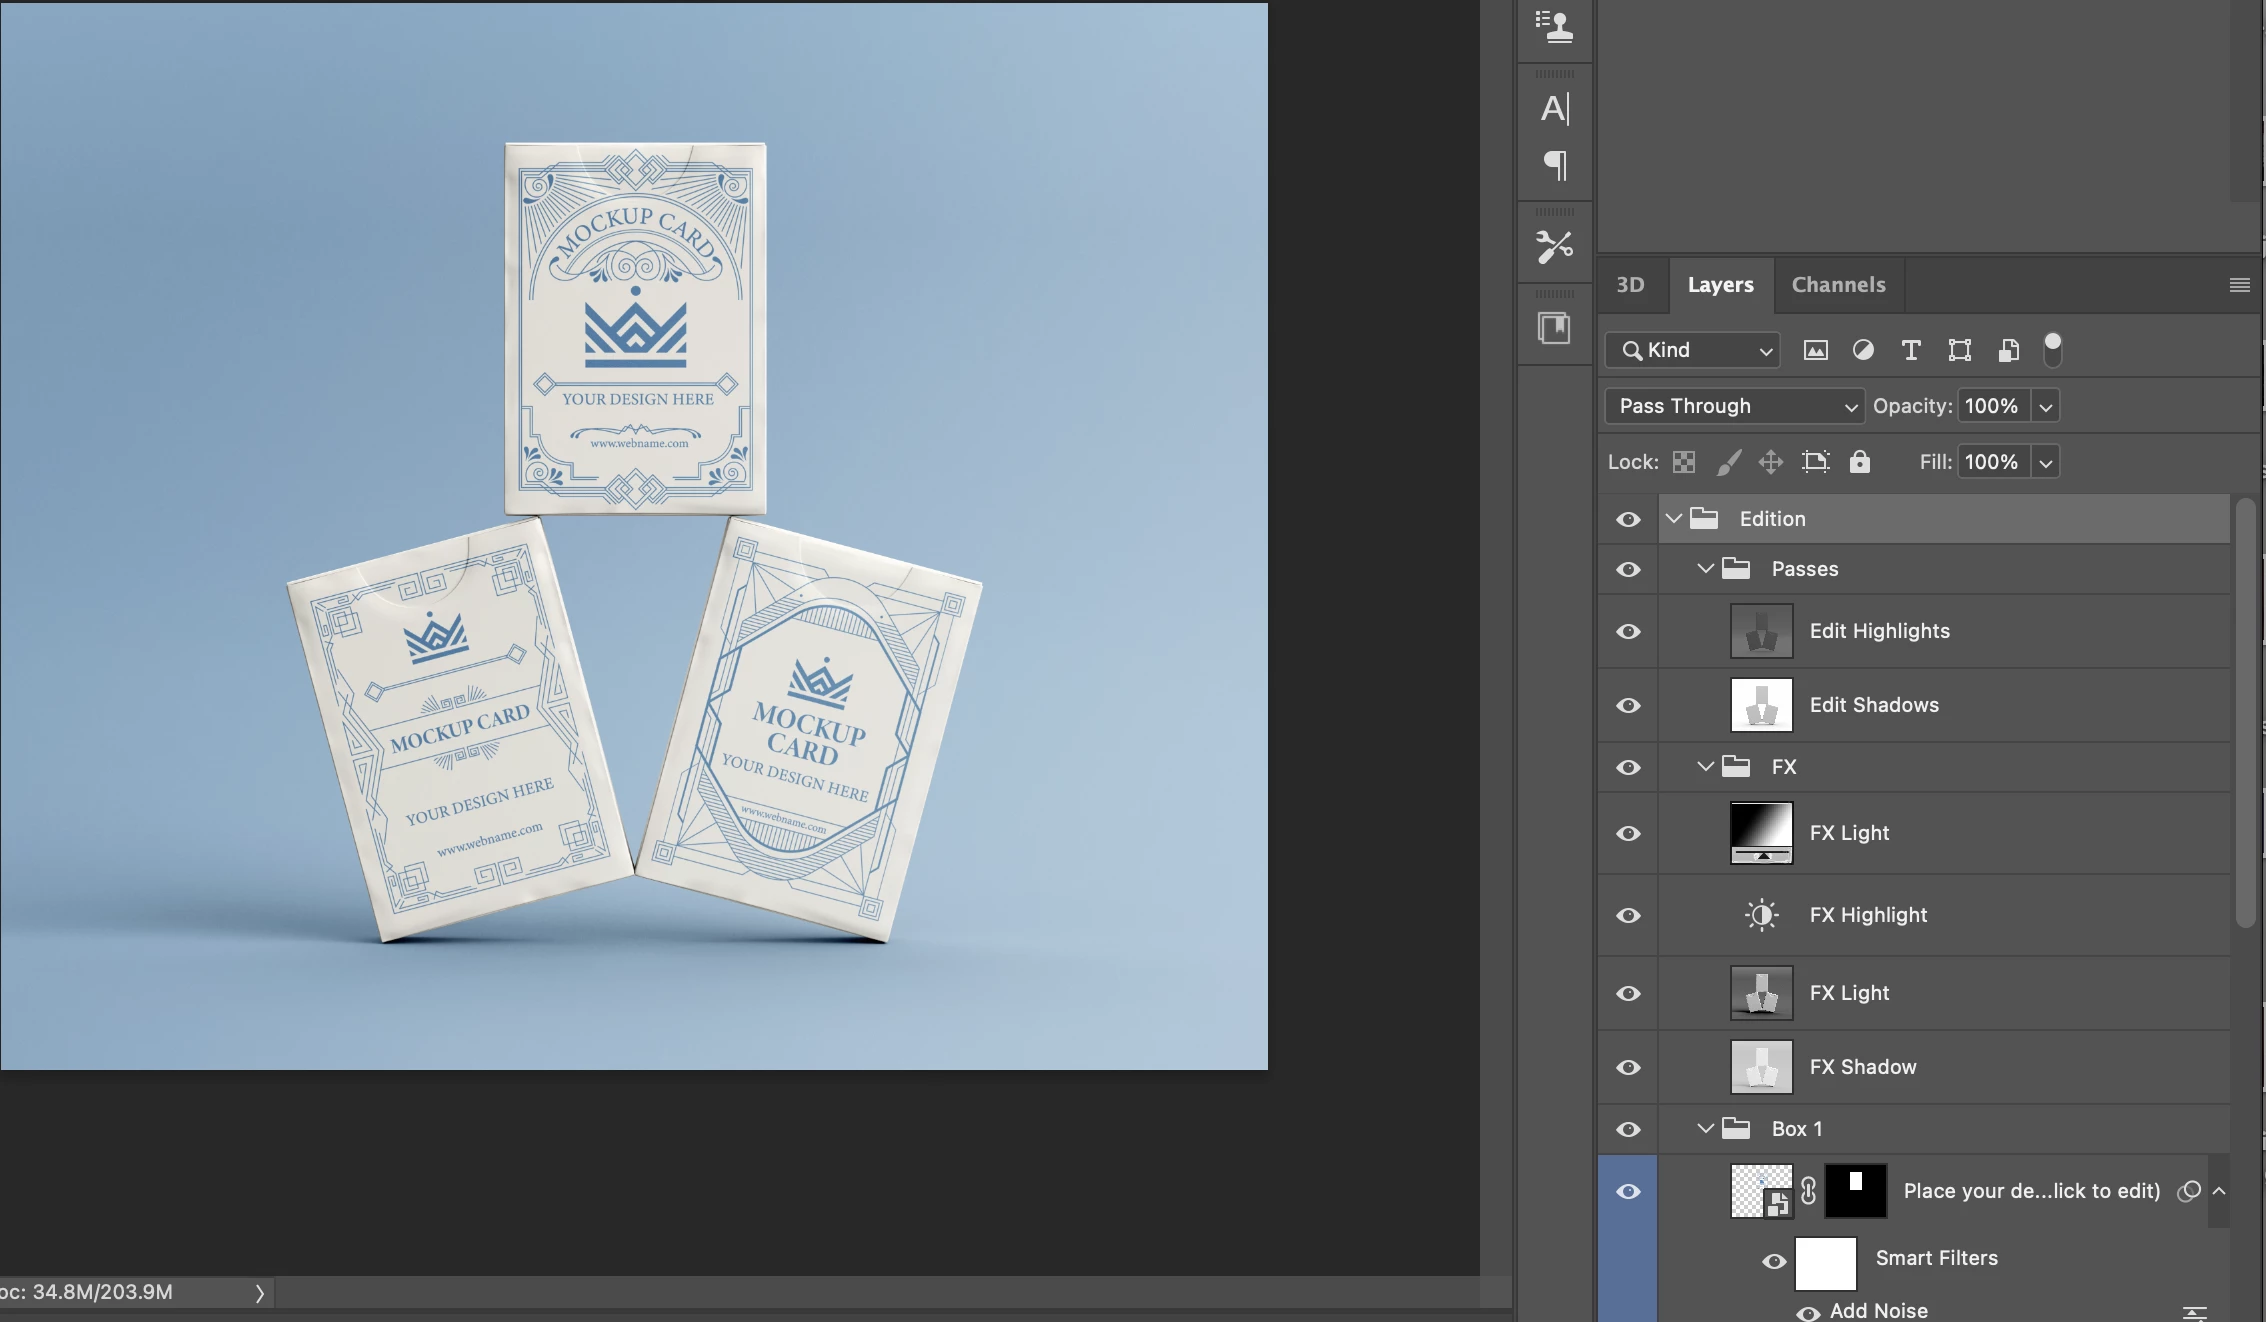Toggle visibility of FX Shadow layer
This screenshot has height=1322, width=2266.
1628,1067
